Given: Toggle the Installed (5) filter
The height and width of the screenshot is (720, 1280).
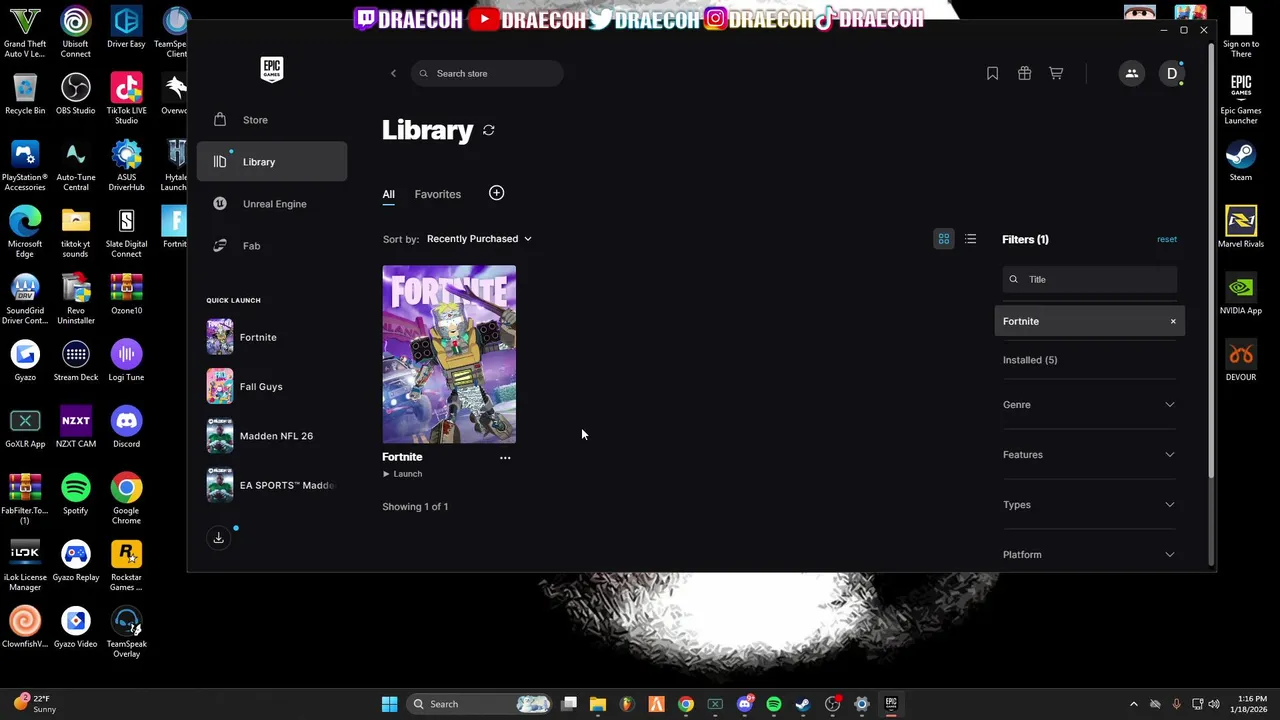Looking at the screenshot, I should coord(1030,360).
